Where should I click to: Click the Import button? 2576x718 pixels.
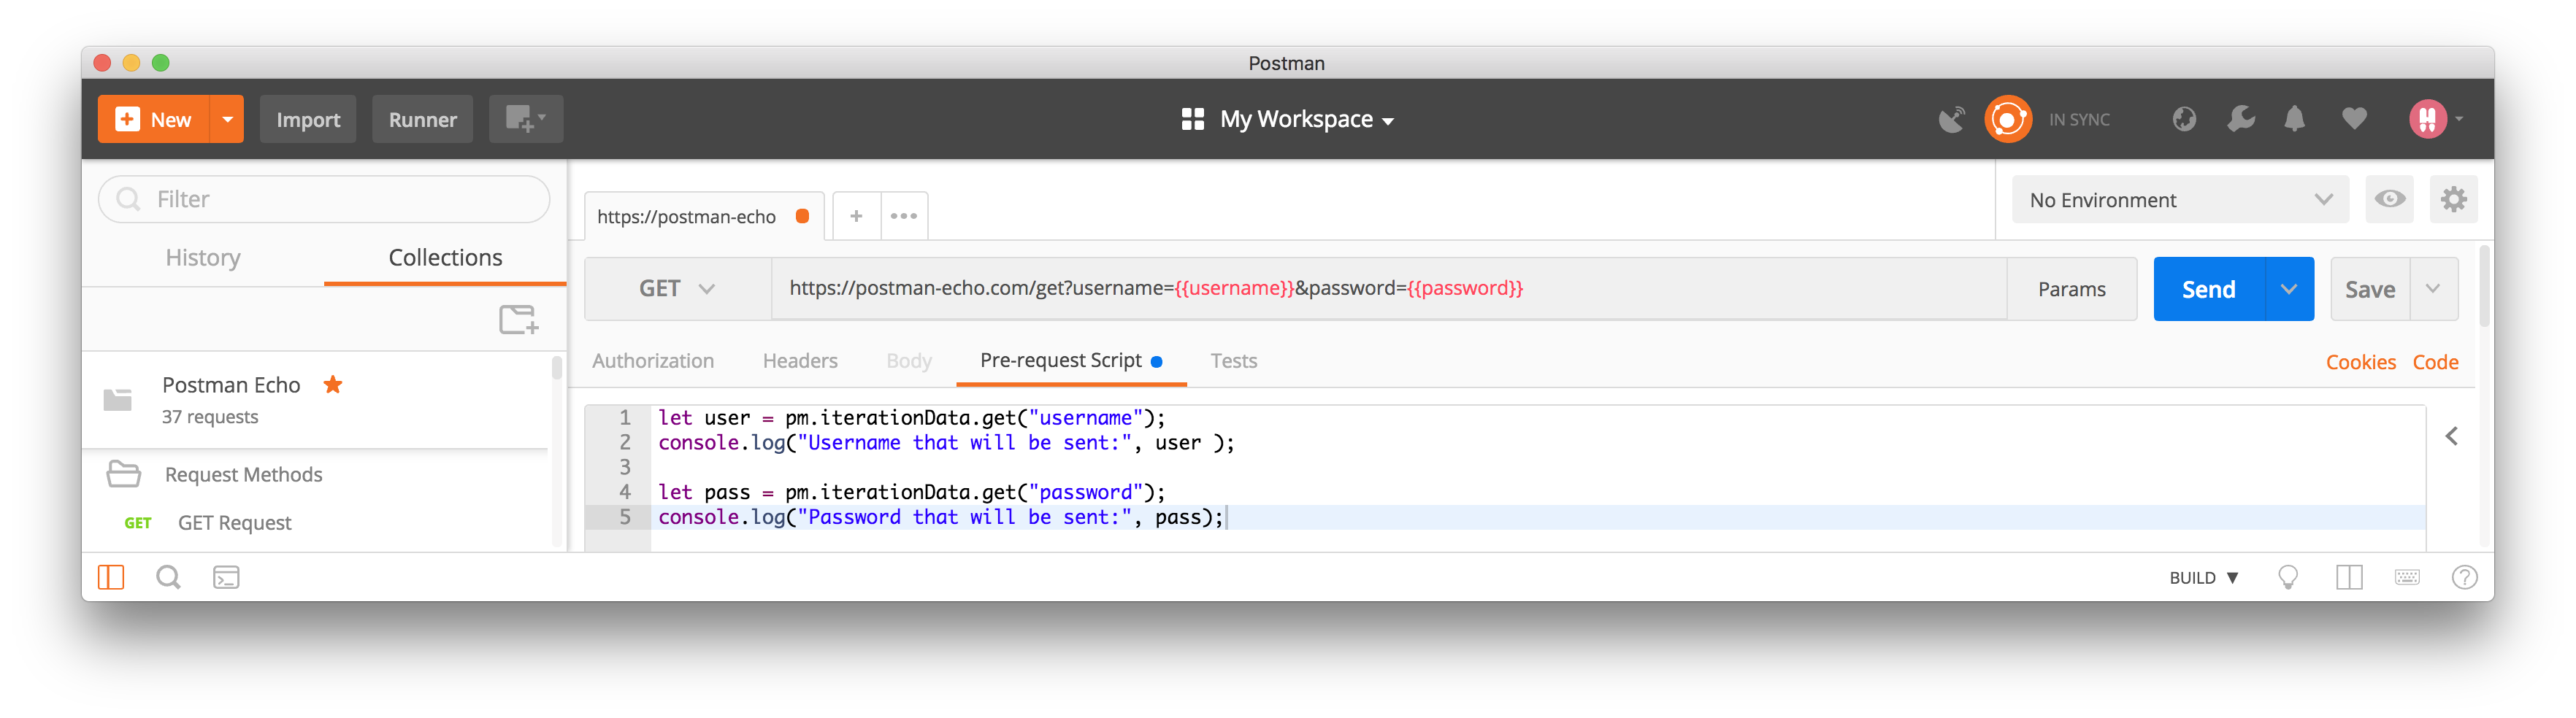click(308, 119)
